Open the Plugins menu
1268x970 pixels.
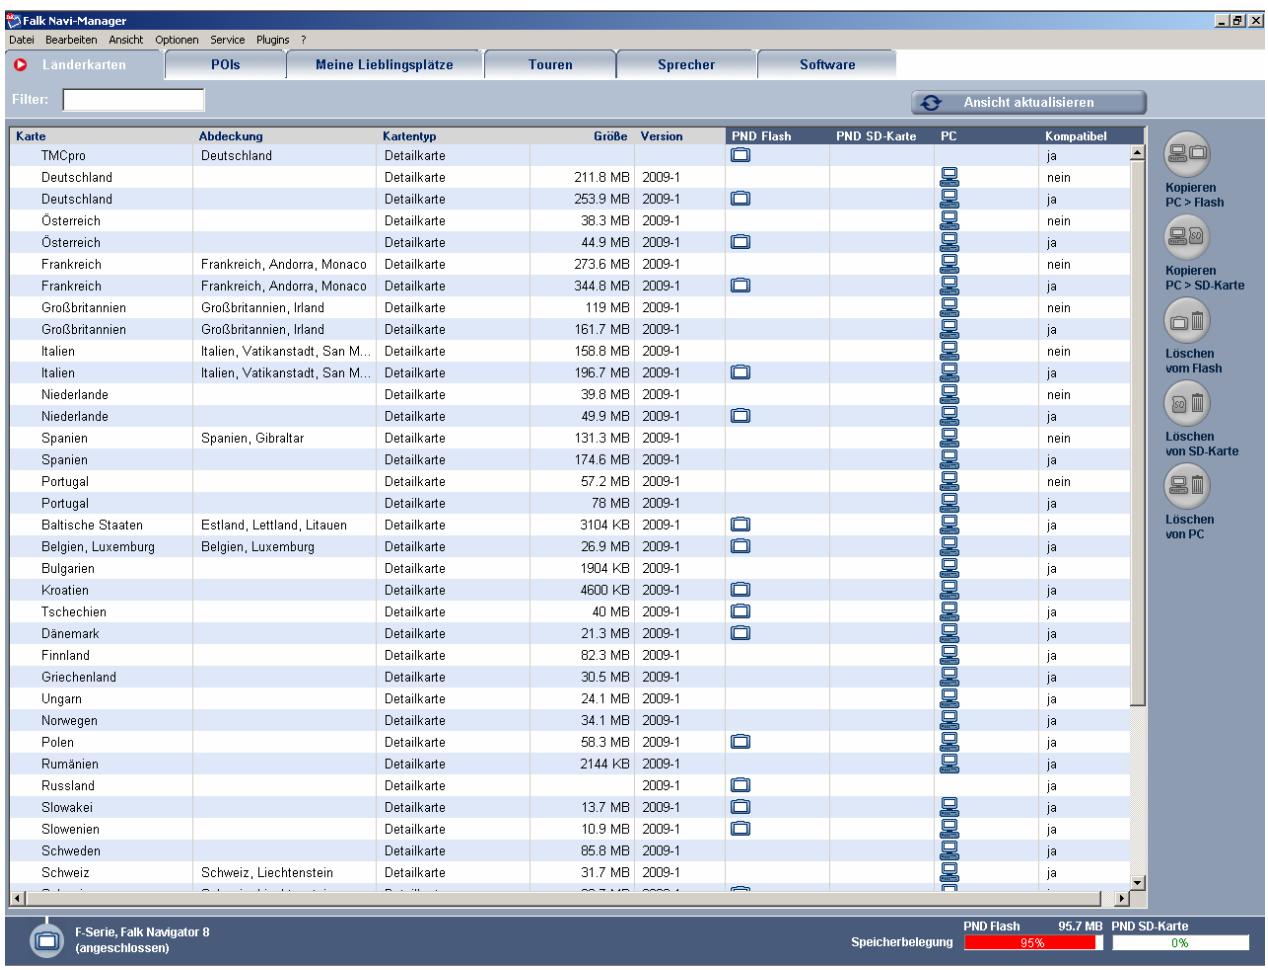(272, 39)
